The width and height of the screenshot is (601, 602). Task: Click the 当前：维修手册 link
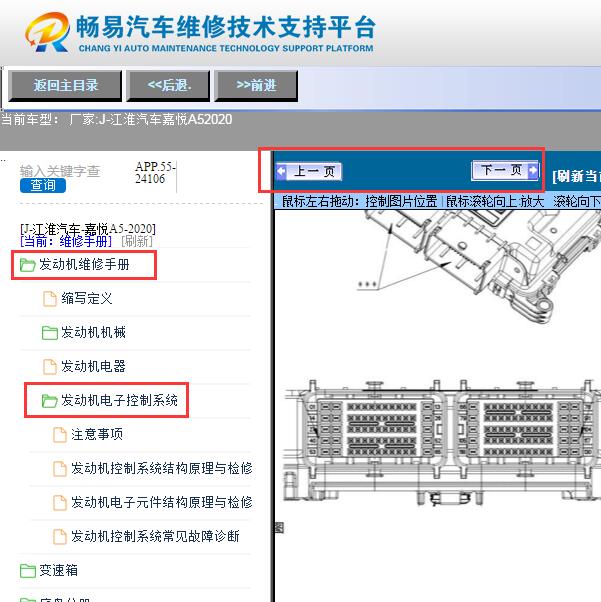click(66, 241)
